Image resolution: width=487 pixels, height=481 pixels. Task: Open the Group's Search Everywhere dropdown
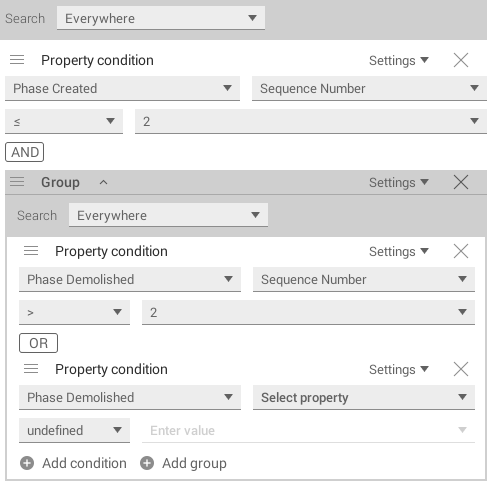(x=168, y=215)
